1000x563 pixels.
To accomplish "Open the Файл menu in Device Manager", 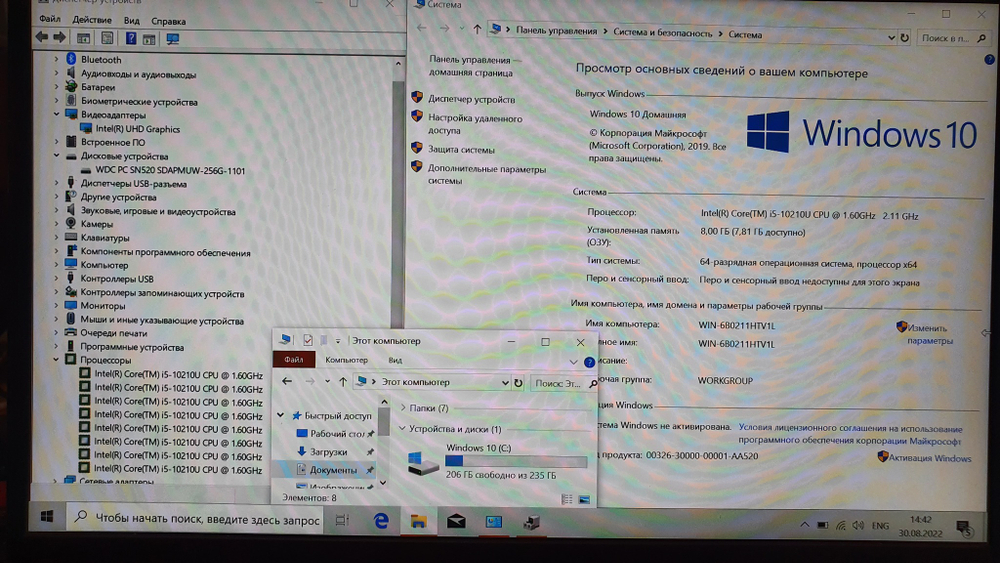I will (50, 19).
